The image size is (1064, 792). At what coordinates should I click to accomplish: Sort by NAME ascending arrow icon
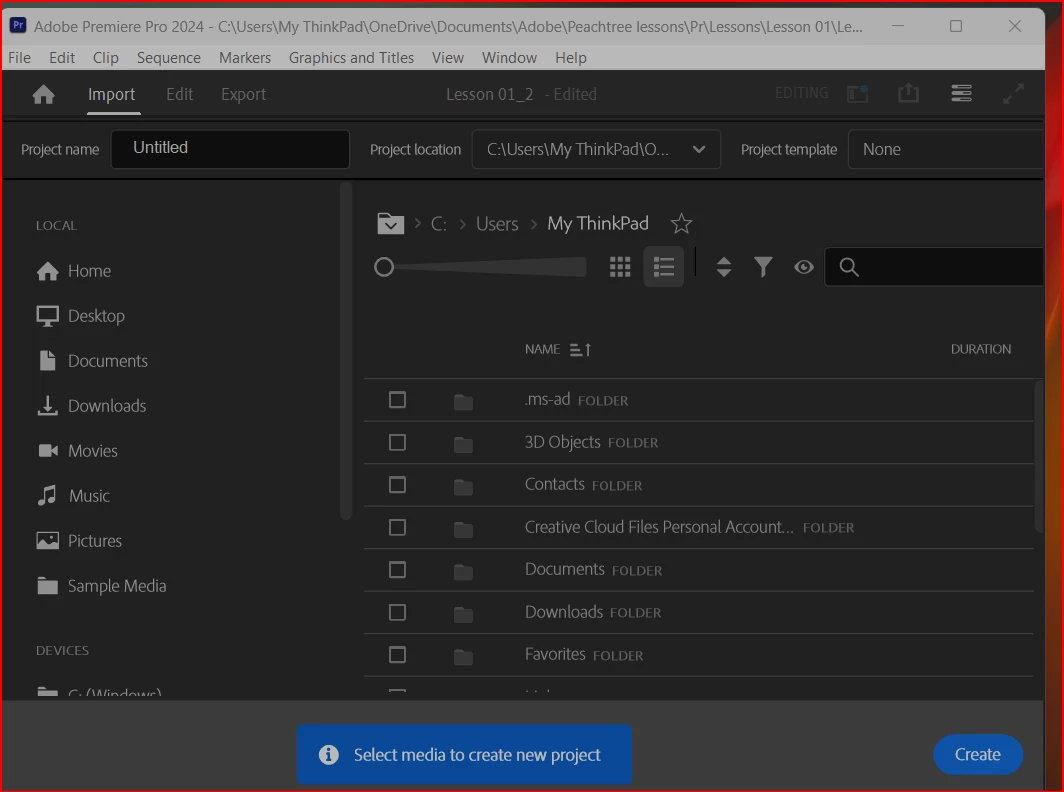click(x=580, y=350)
